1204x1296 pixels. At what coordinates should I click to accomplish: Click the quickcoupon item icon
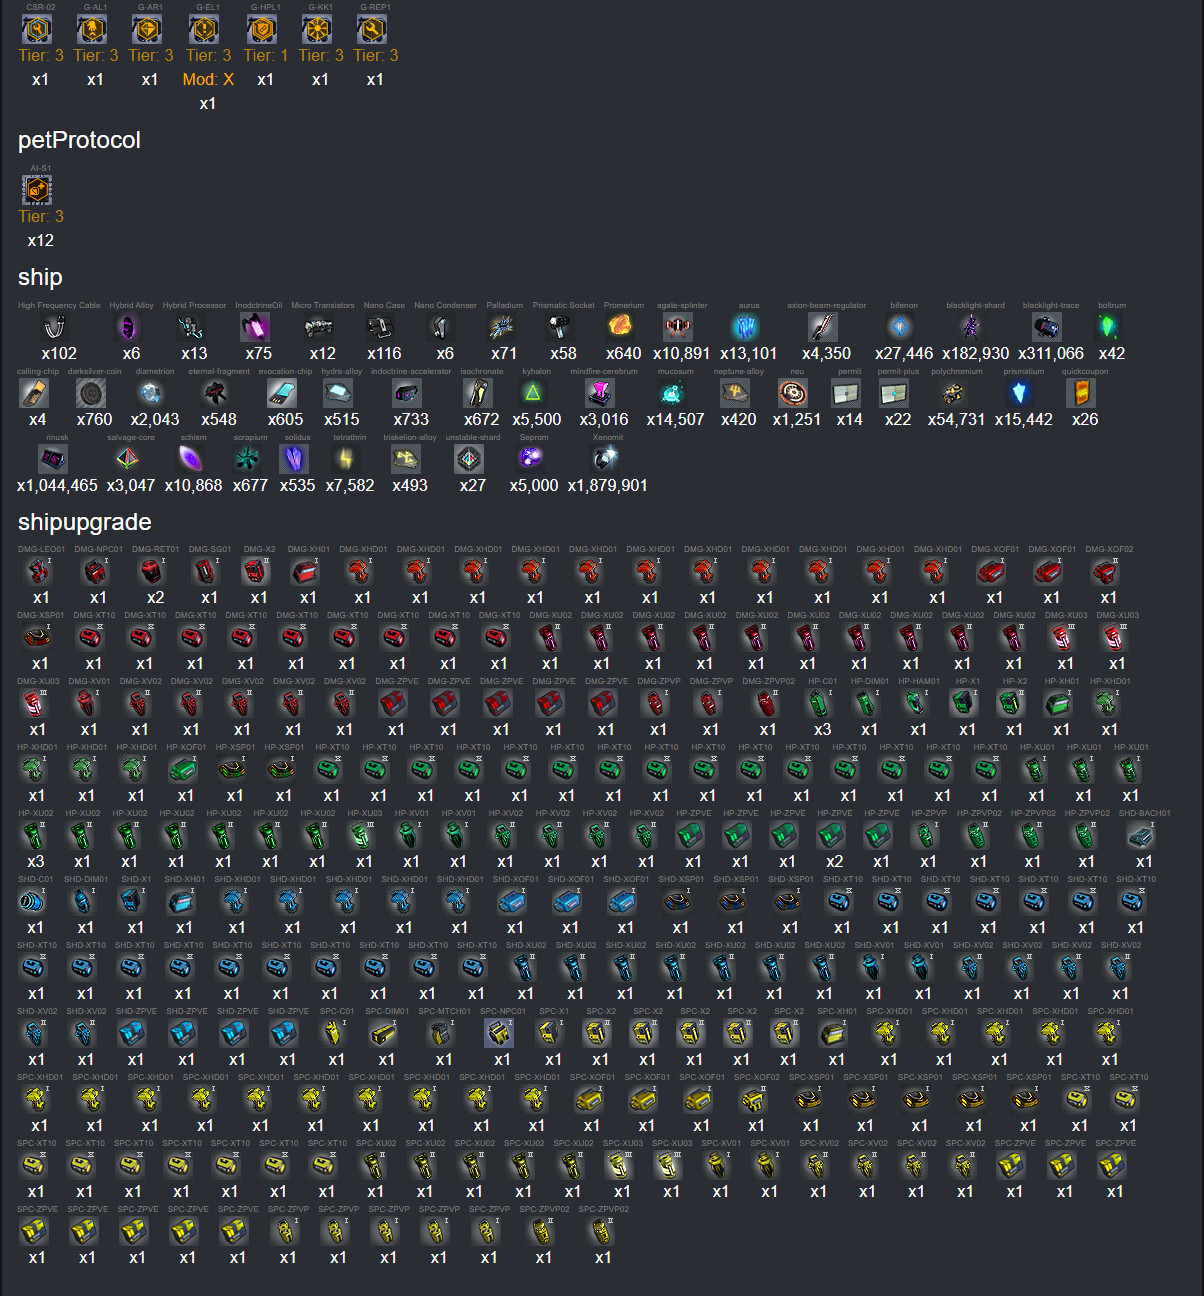[1081, 393]
